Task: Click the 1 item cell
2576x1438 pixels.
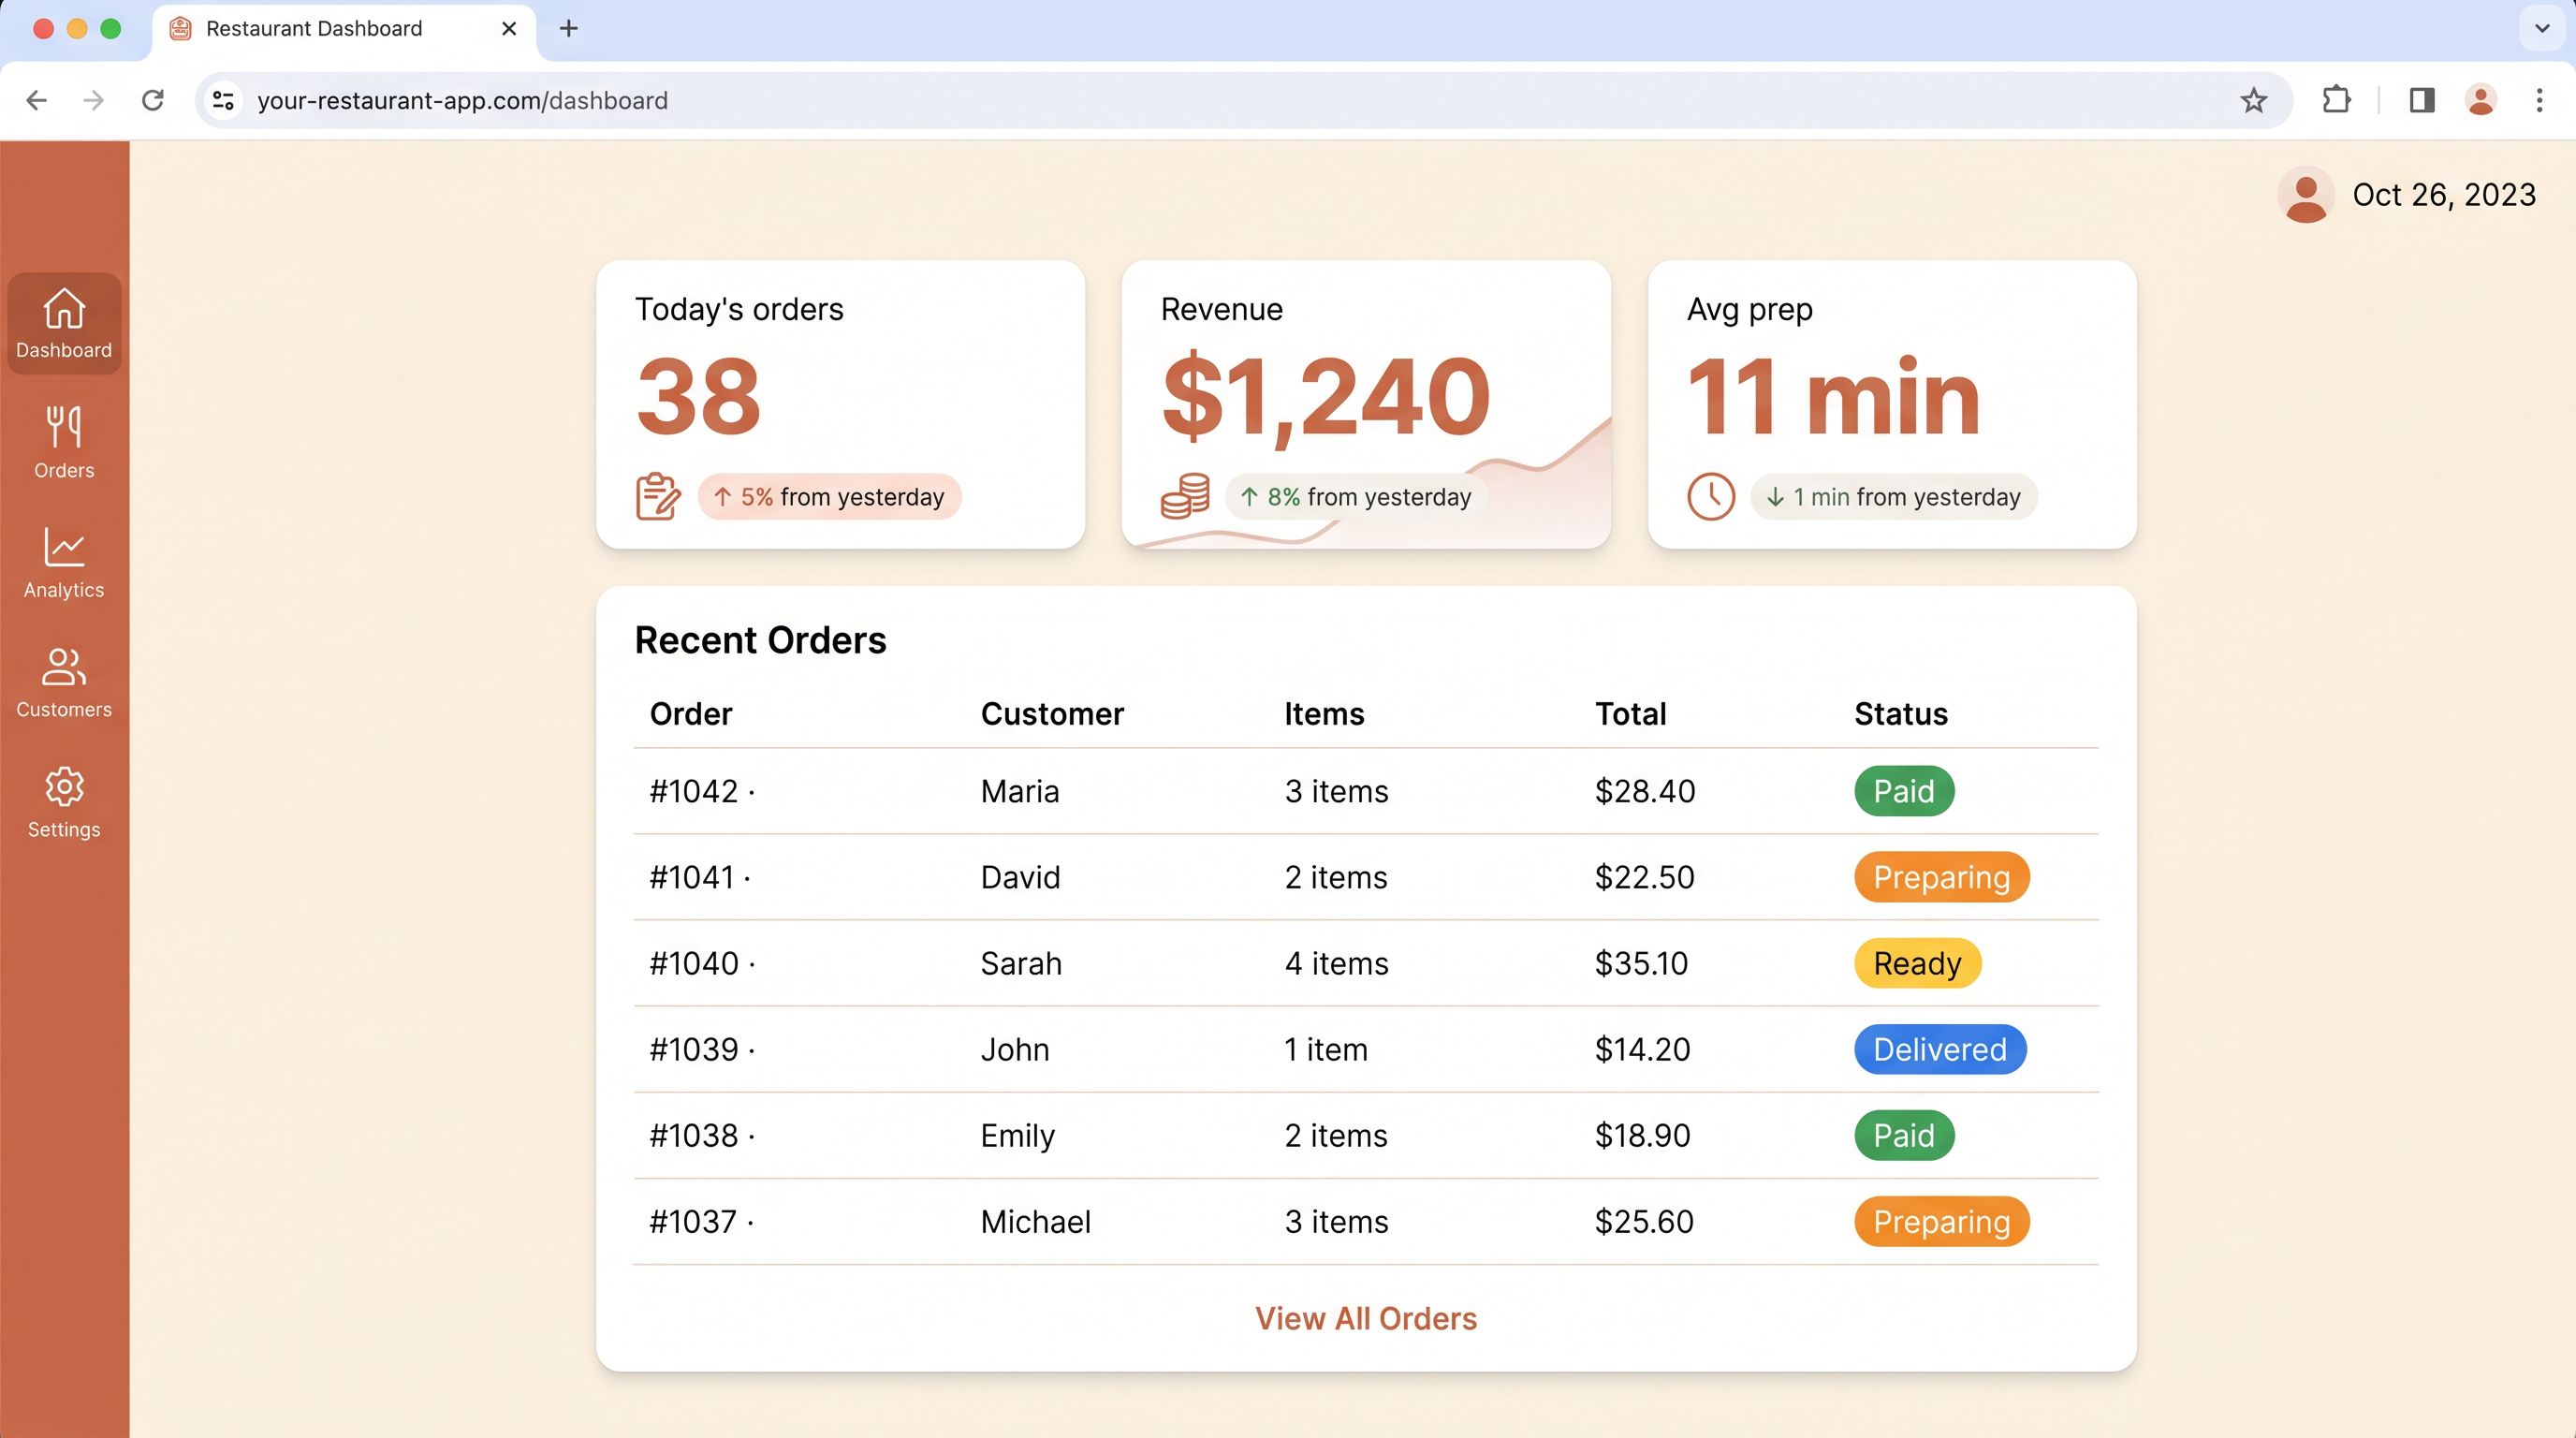Action: pyautogui.click(x=1326, y=1049)
